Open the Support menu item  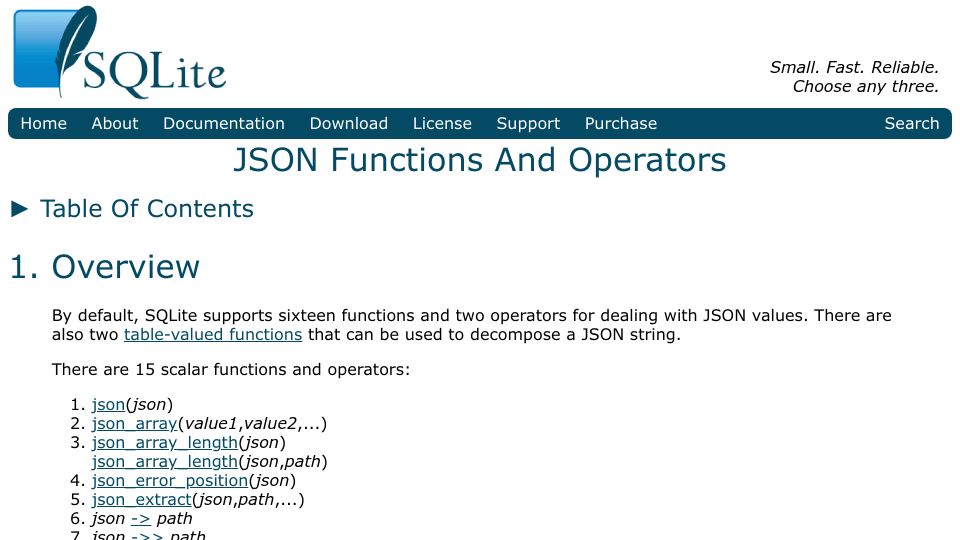(528, 124)
